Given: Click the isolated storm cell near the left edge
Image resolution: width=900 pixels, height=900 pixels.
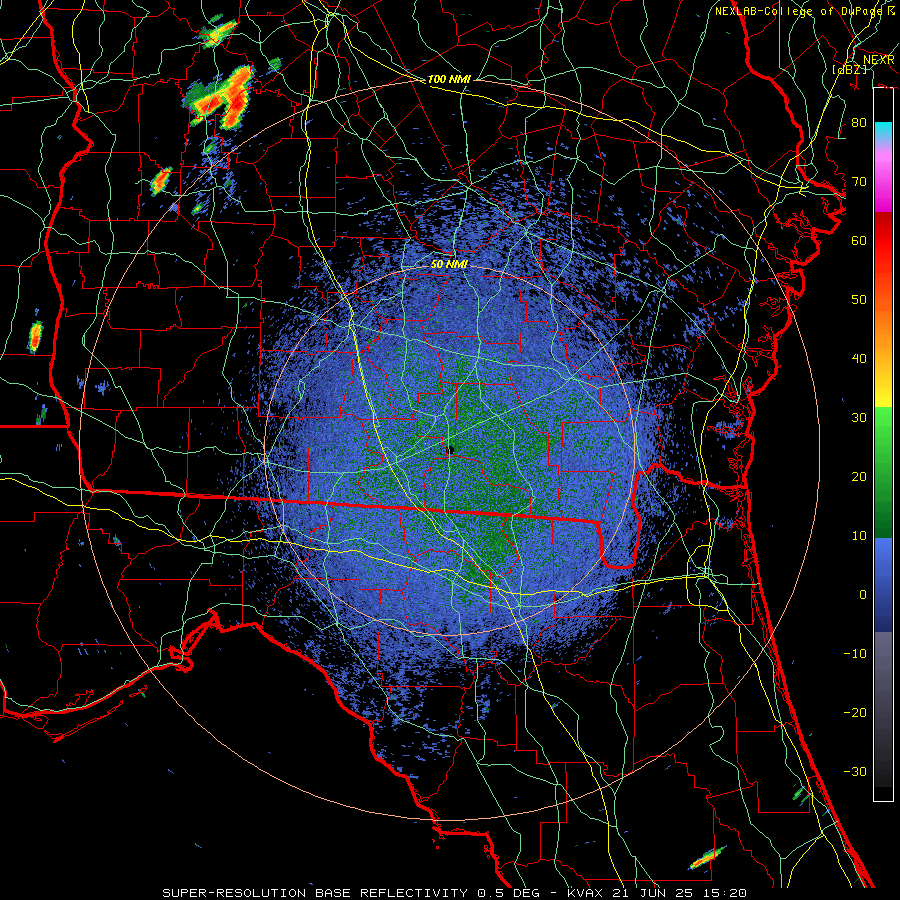Looking at the screenshot, I should tap(36, 336).
